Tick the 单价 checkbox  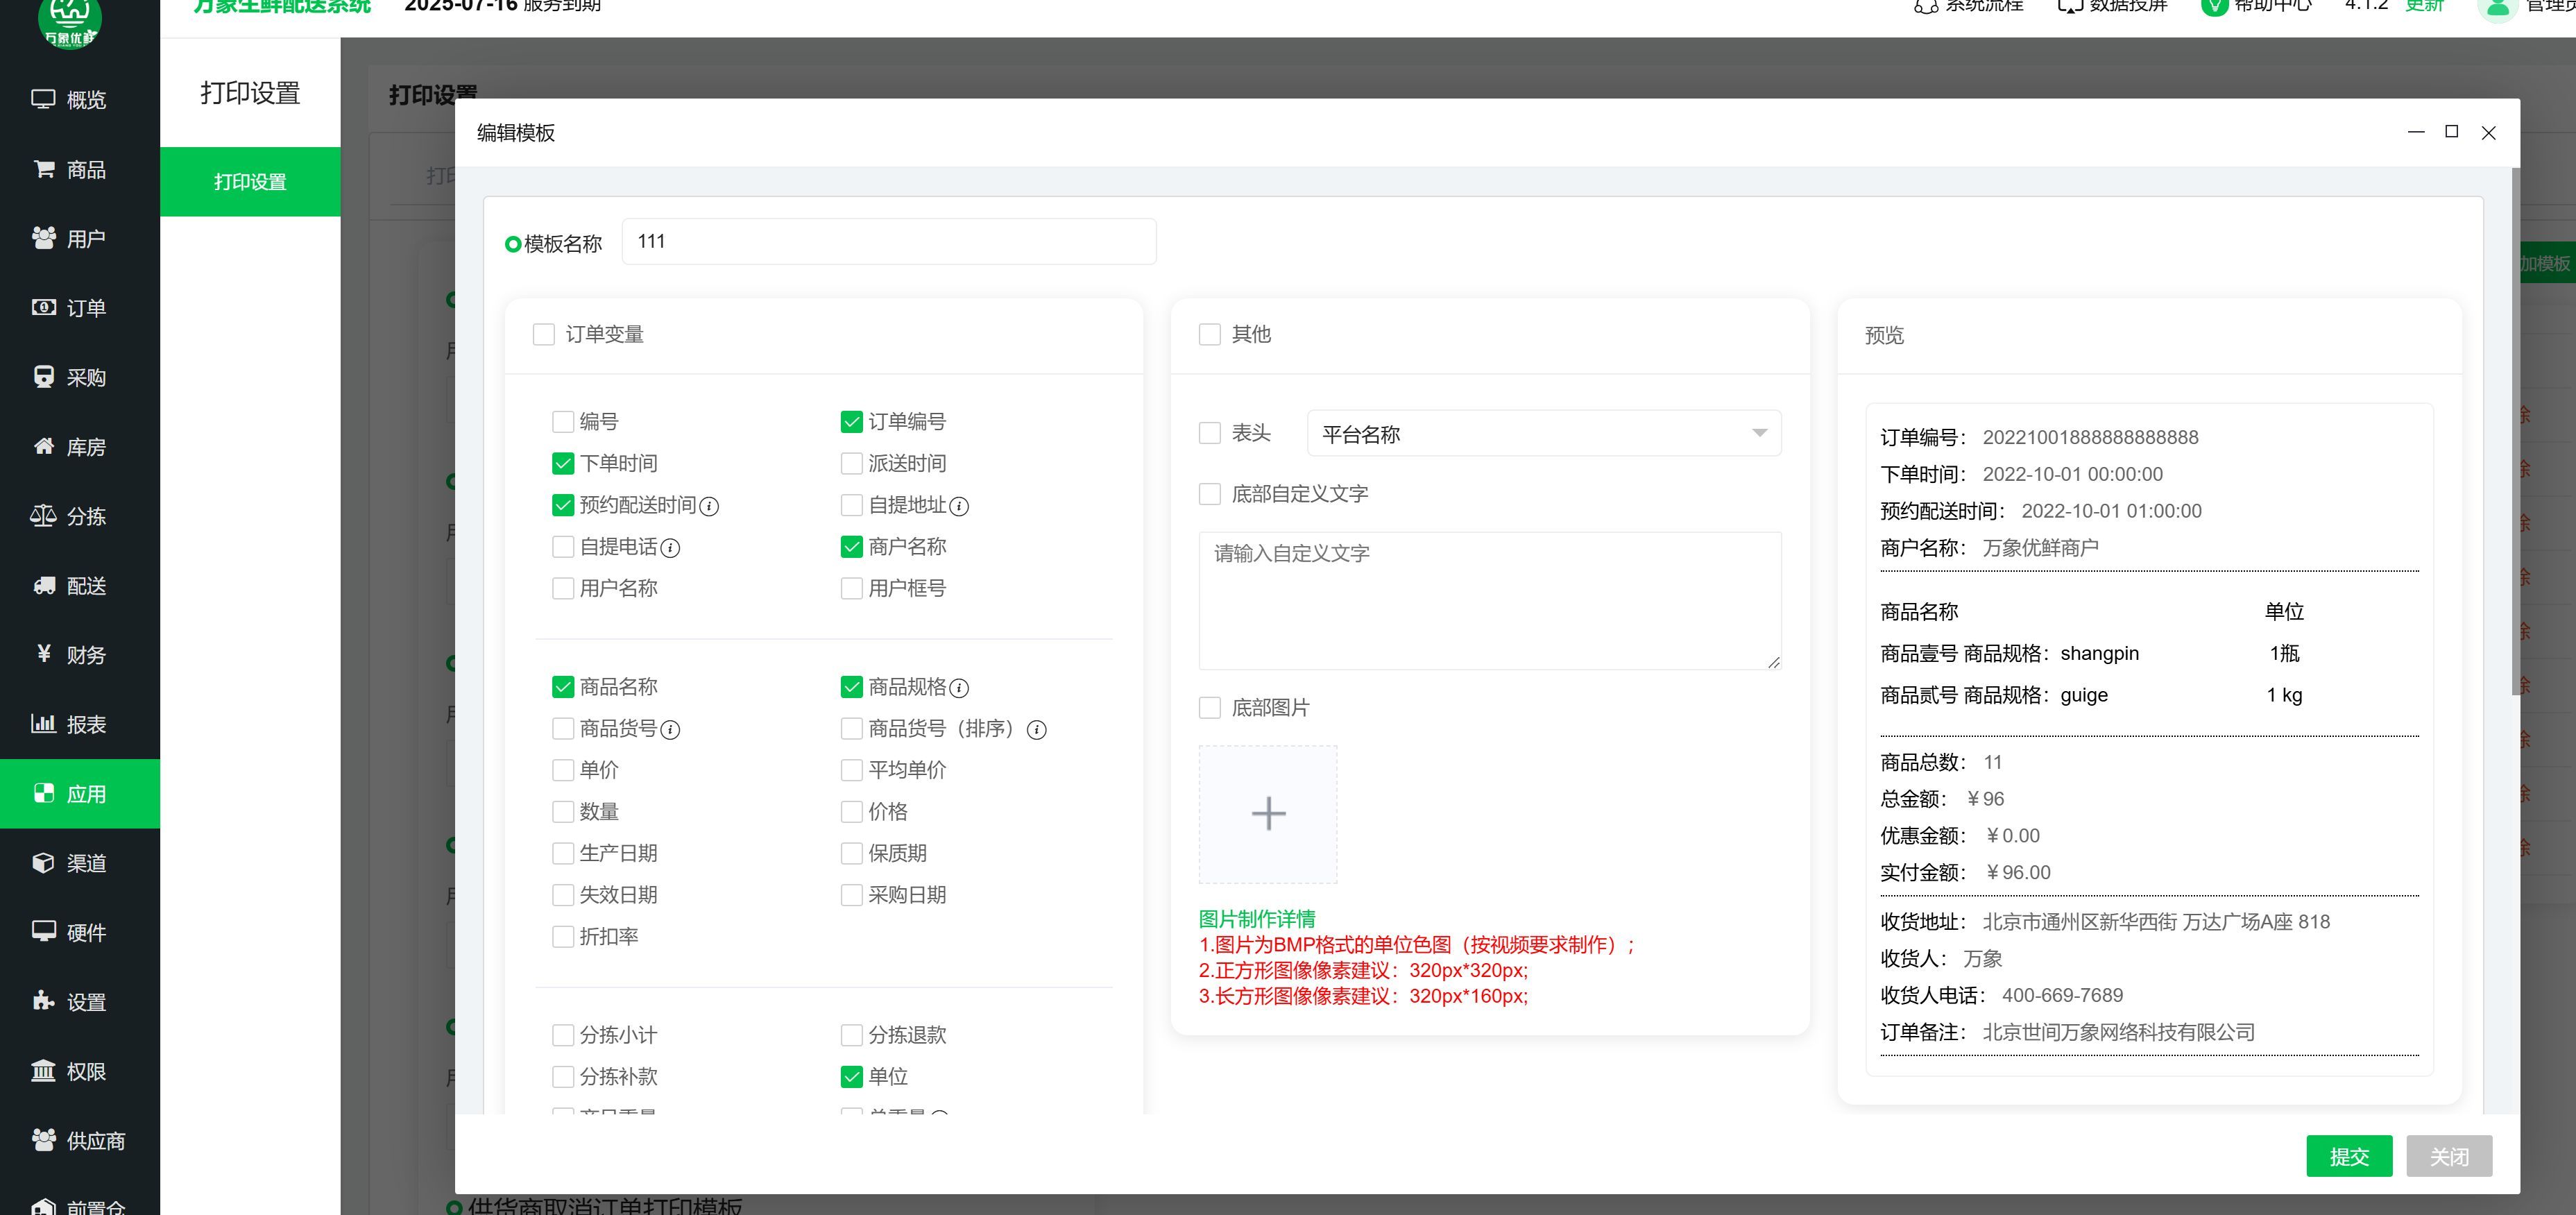(x=563, y=770)
